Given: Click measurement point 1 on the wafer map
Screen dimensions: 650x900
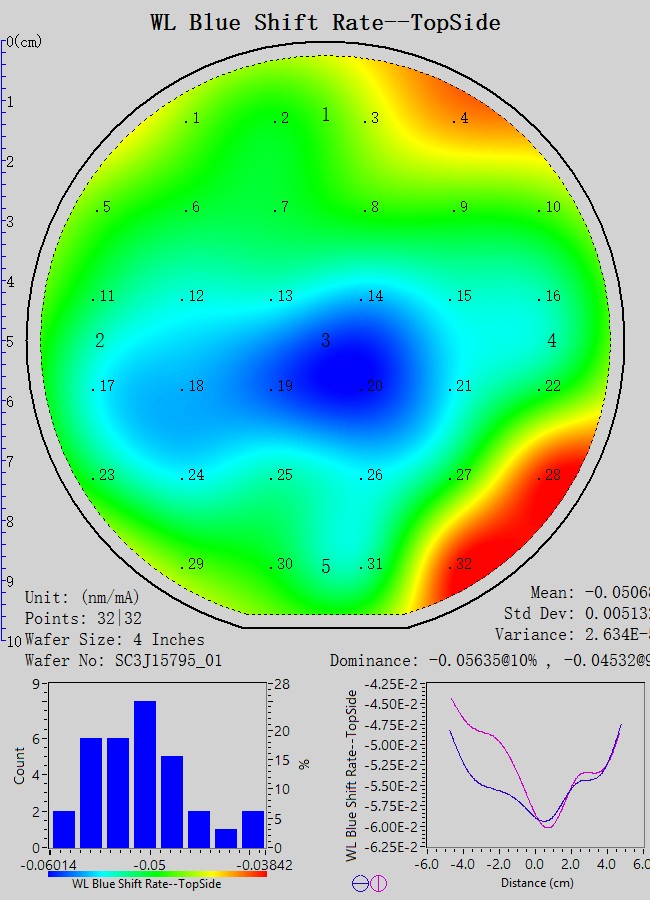Looking at the screenshot, I should 191,118.
